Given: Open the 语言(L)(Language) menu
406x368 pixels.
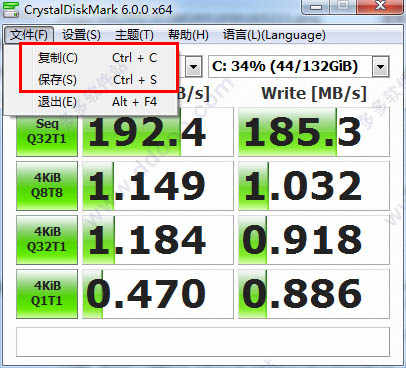Looking at the screenshot, I should 274,35.
